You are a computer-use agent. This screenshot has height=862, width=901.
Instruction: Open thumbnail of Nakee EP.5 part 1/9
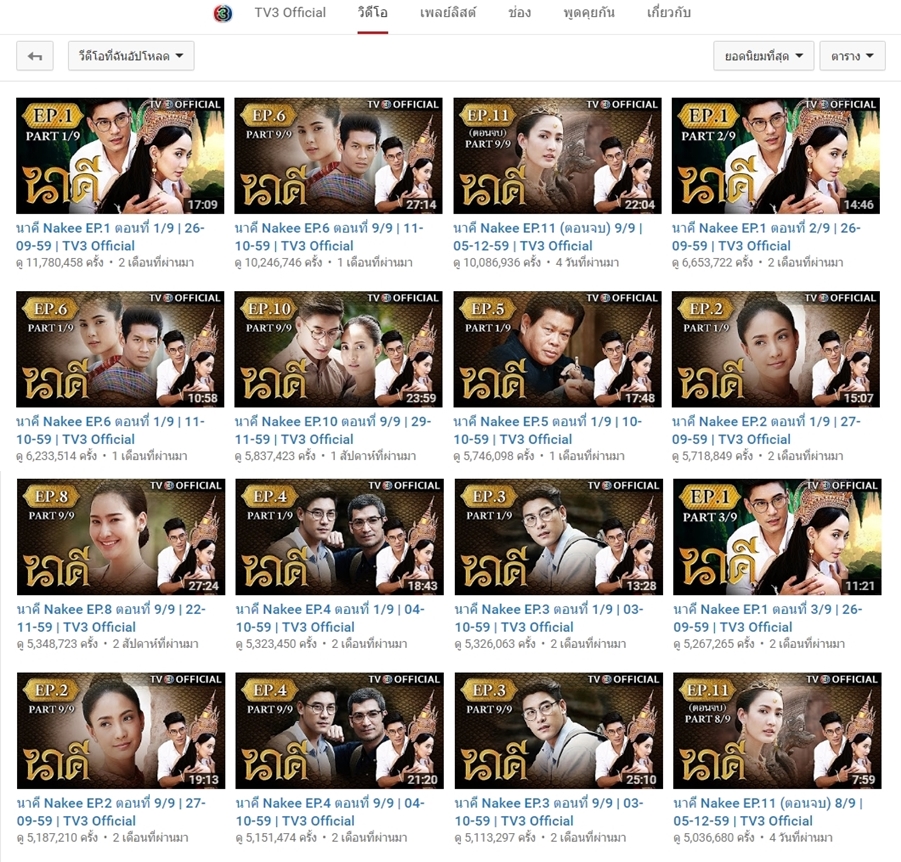557,349
